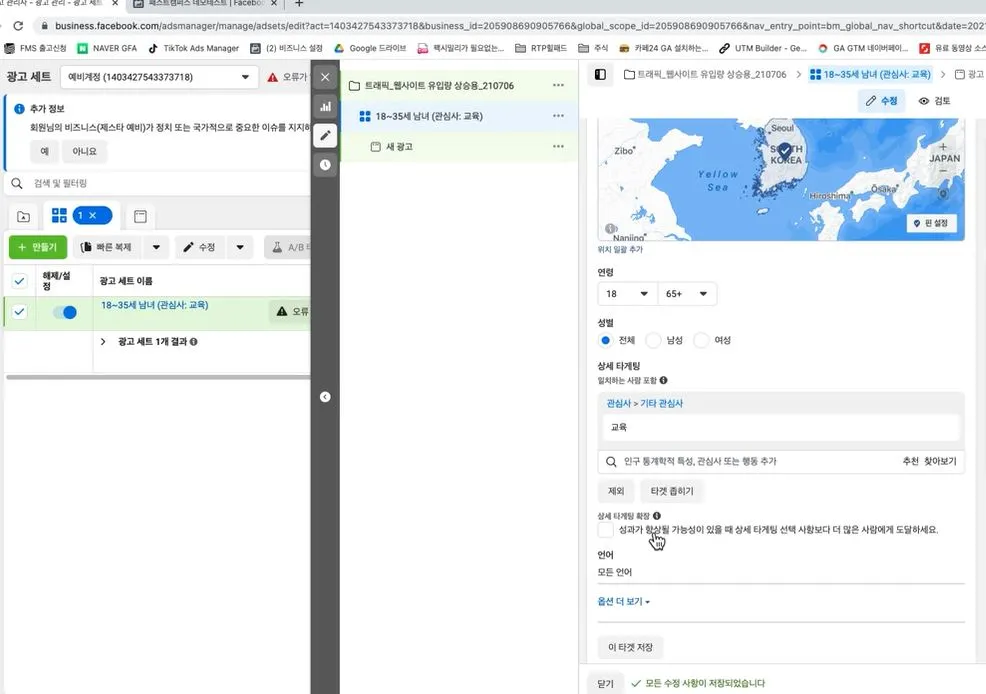Select the pencil edit icon in the dark sidebar

[324, 134]
